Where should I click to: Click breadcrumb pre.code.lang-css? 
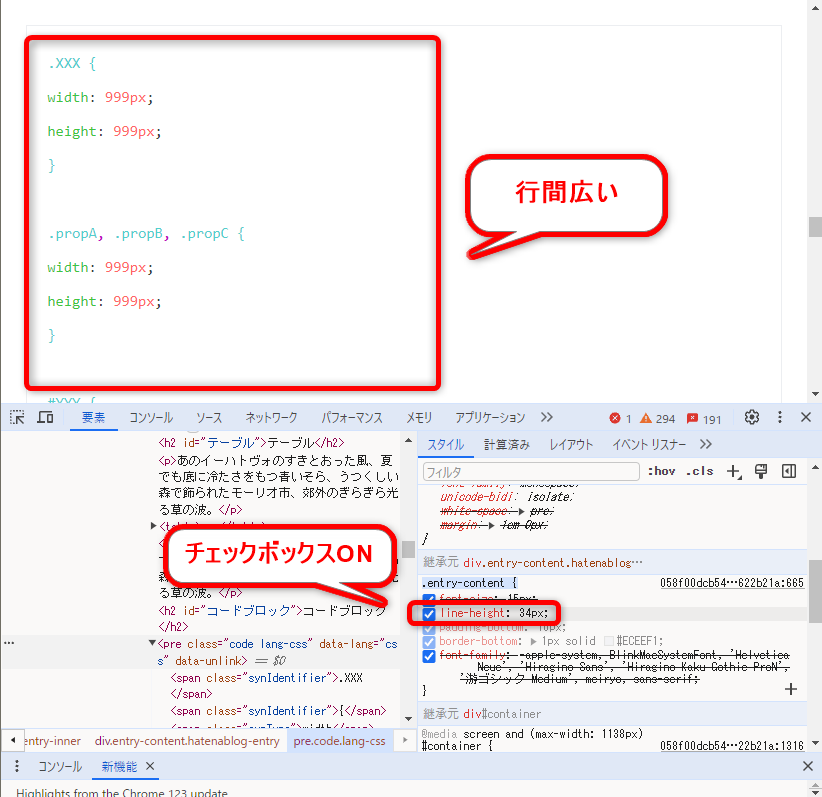coord(339,741)
